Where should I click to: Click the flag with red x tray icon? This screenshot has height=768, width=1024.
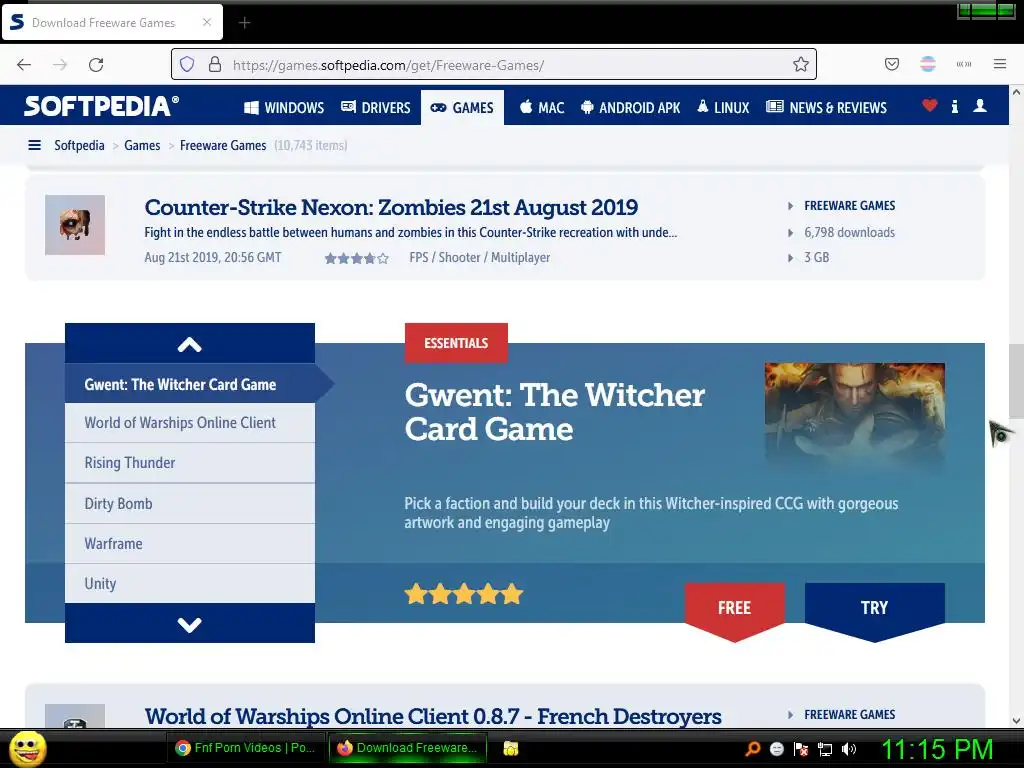[801, 749]
